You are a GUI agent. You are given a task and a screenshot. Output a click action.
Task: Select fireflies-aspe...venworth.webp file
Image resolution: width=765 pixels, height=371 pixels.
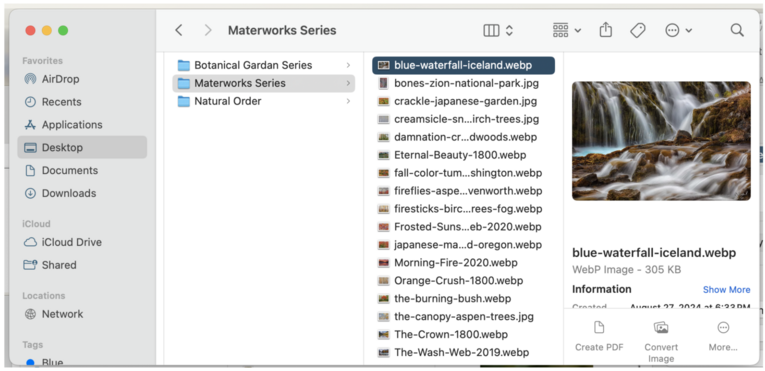tap(463, 191)
